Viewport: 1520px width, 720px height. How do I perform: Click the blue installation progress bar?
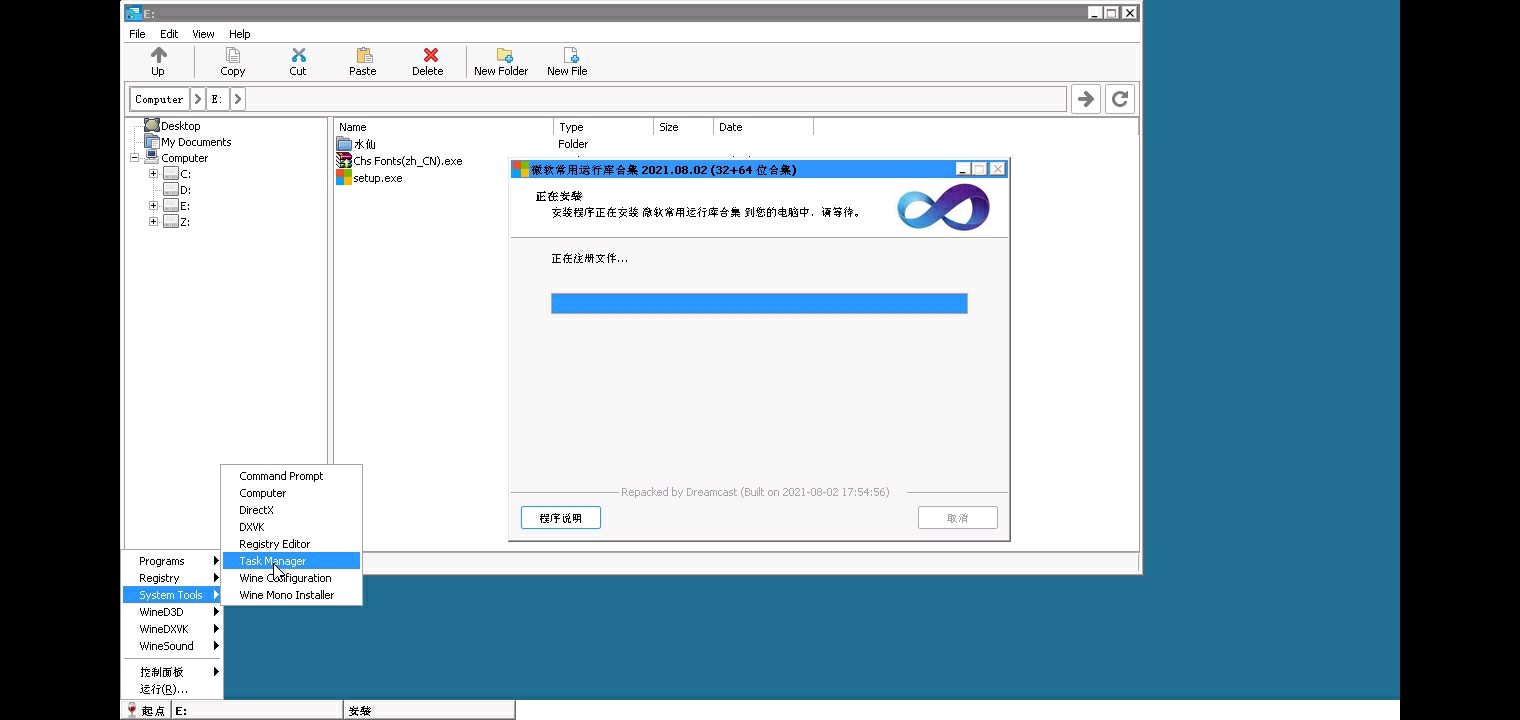759,303
